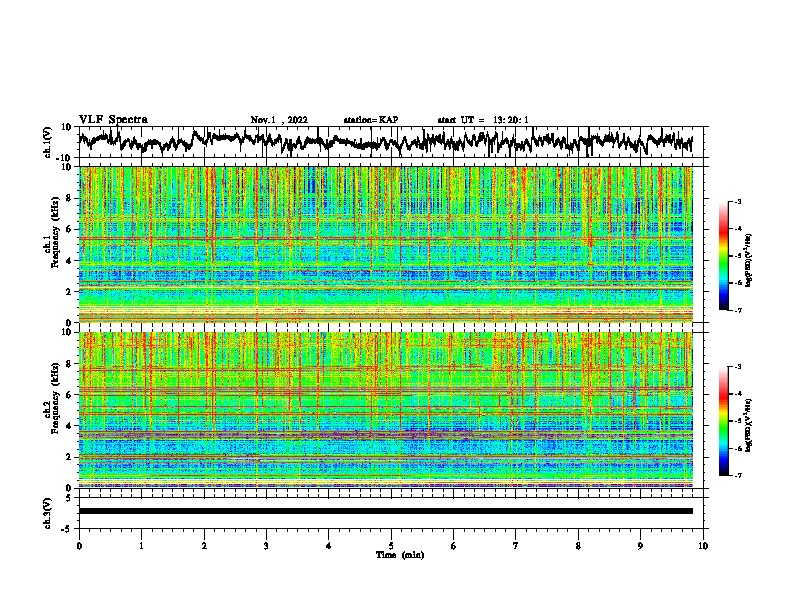Click the ch.2 'Frequency (kHz)' axis label
Viewport: 792px width, 612px height.
(x=55, y=398)
